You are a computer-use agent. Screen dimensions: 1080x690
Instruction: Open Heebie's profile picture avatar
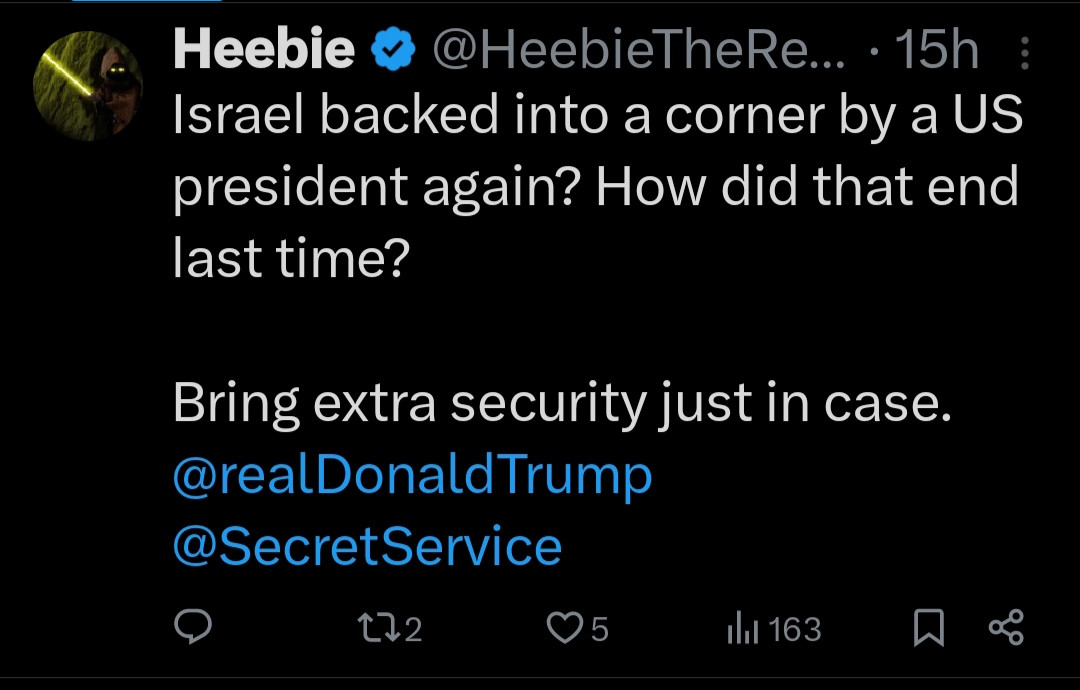[x=87, y=85]
